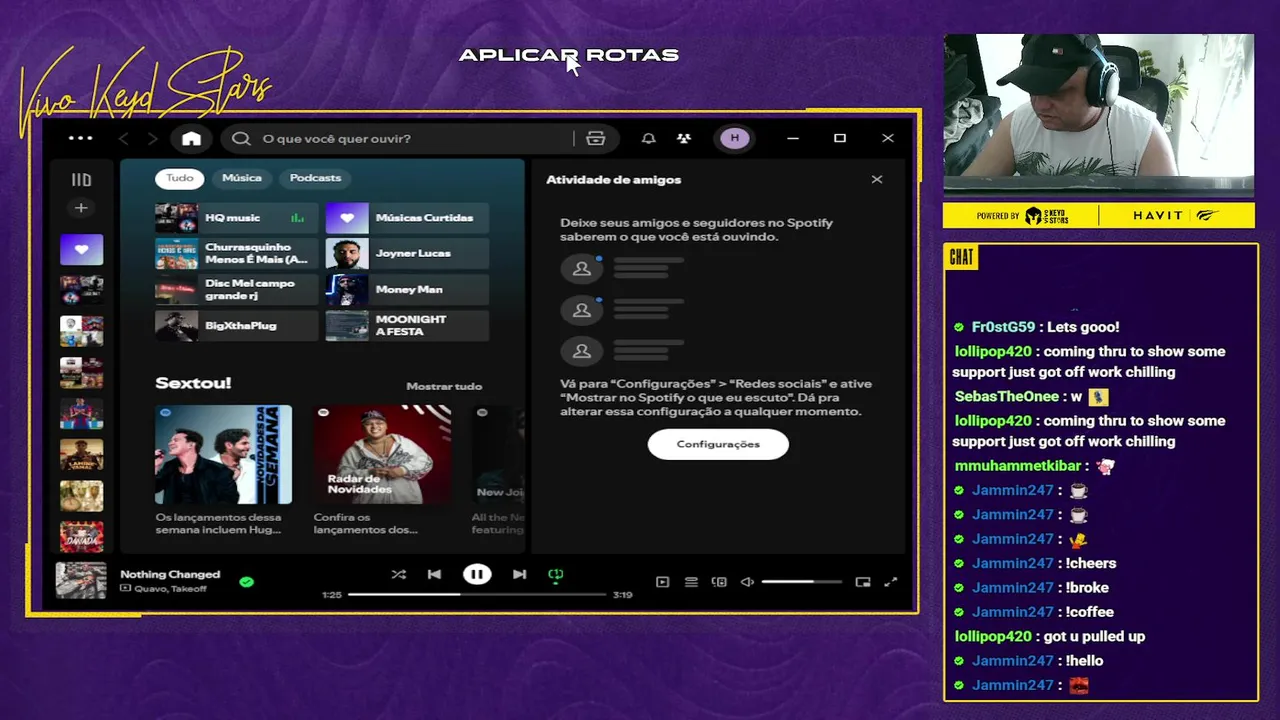
Task: Expand Your Library sidebar icon
Action: click(81, 180)
